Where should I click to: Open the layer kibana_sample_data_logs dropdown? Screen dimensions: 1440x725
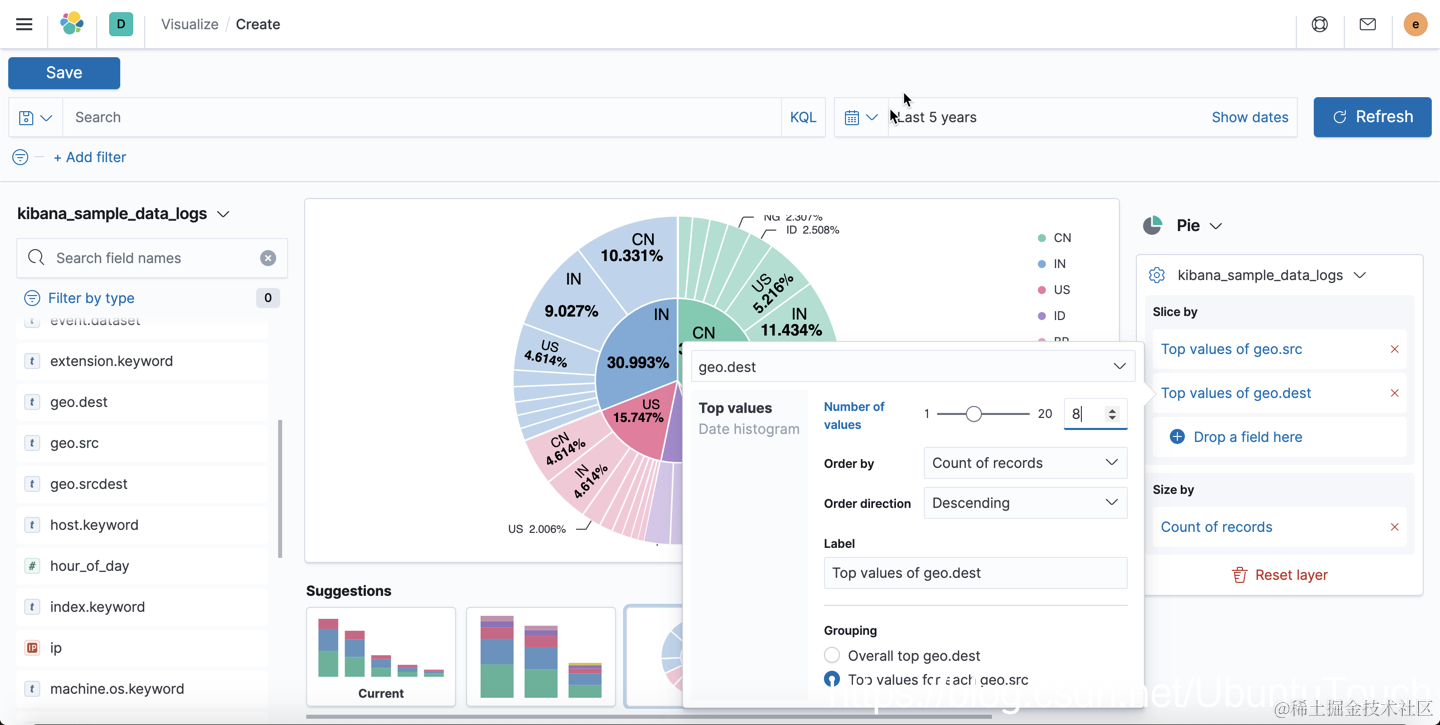pos(1272,275)
